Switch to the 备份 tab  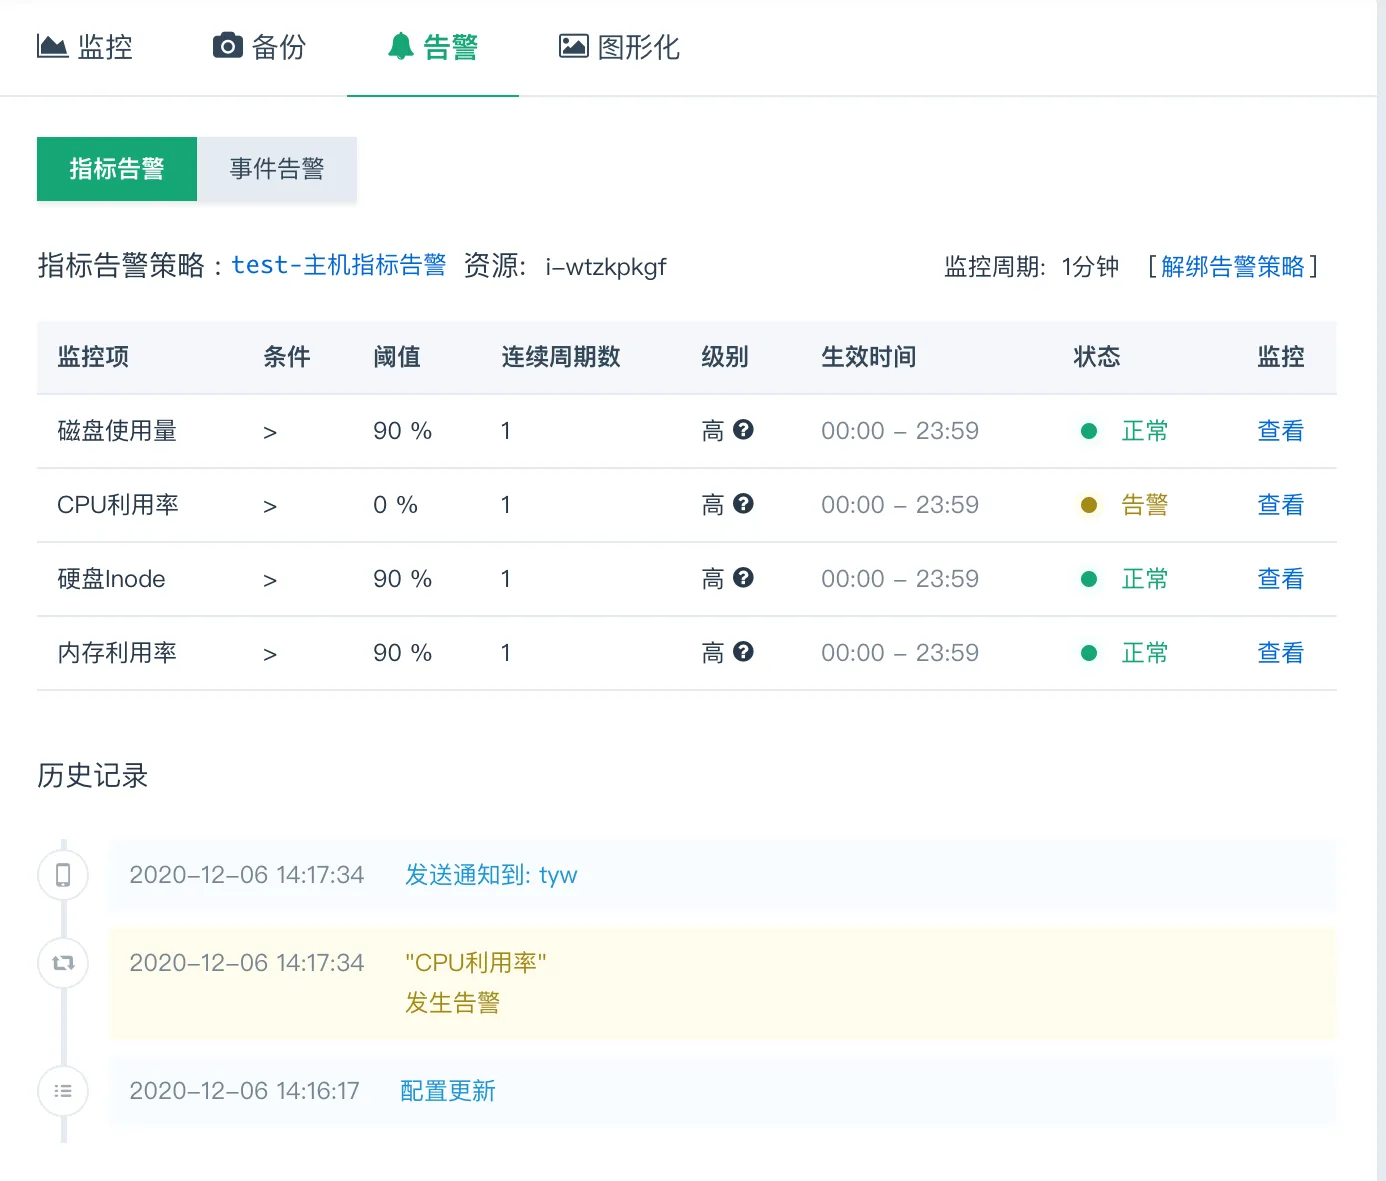click(x=259, y=47)
